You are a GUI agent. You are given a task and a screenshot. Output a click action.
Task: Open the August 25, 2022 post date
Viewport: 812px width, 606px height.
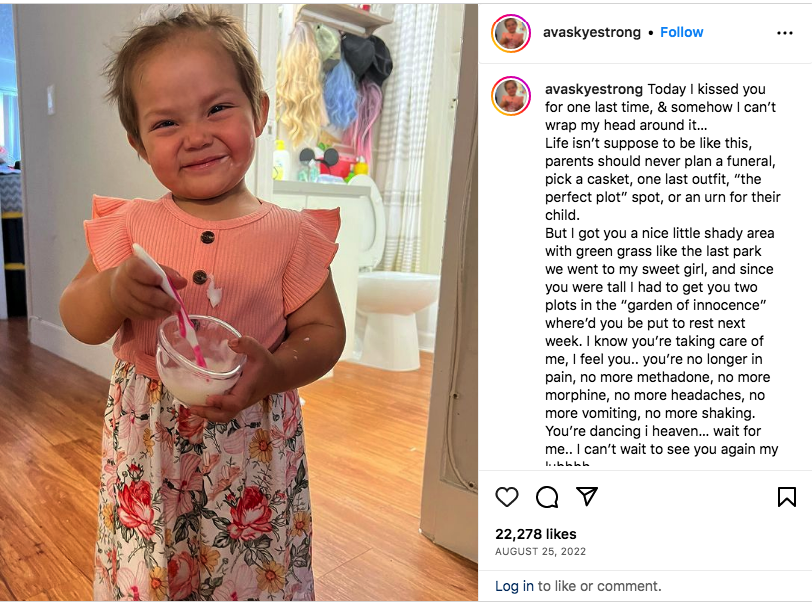click(540, 552)
